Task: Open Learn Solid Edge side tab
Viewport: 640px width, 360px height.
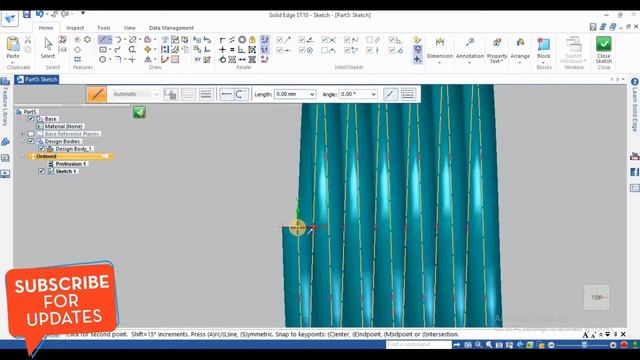Action: (635, 105)
